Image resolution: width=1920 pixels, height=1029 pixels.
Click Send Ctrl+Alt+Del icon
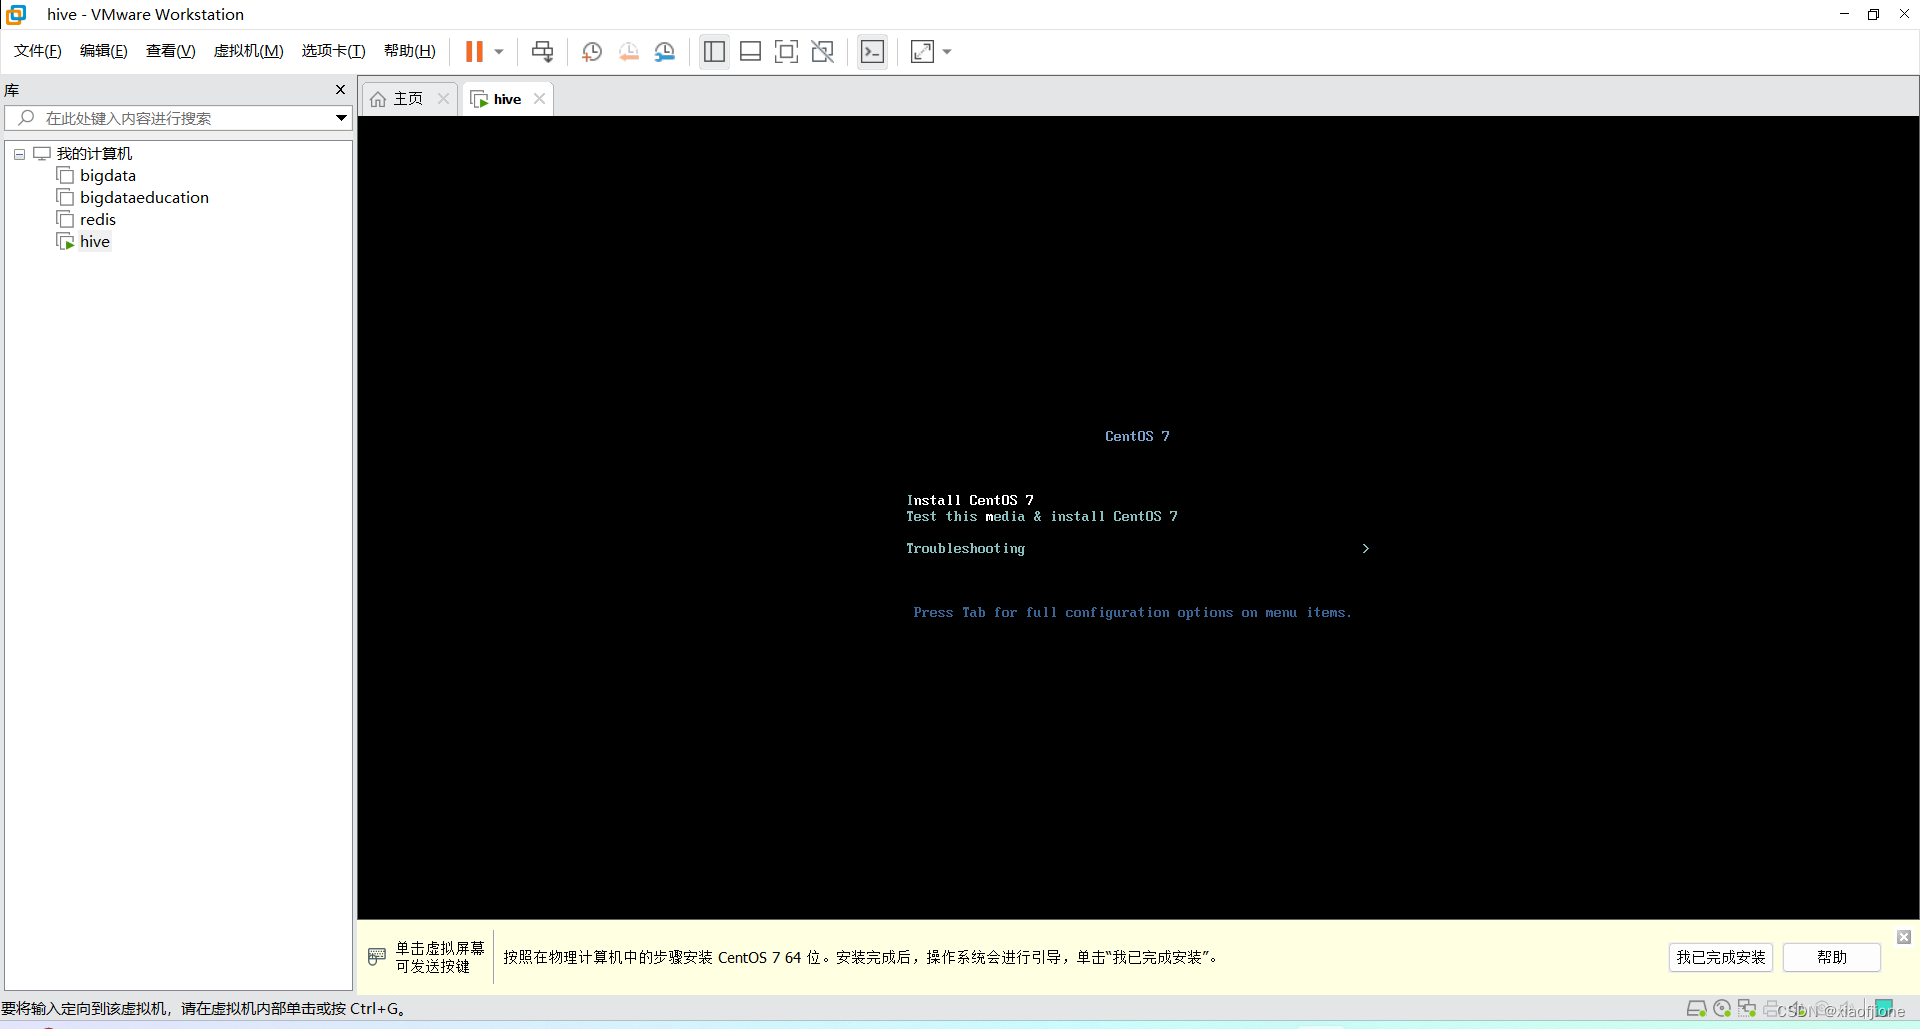pyautogui.click(x=542, y=52)
